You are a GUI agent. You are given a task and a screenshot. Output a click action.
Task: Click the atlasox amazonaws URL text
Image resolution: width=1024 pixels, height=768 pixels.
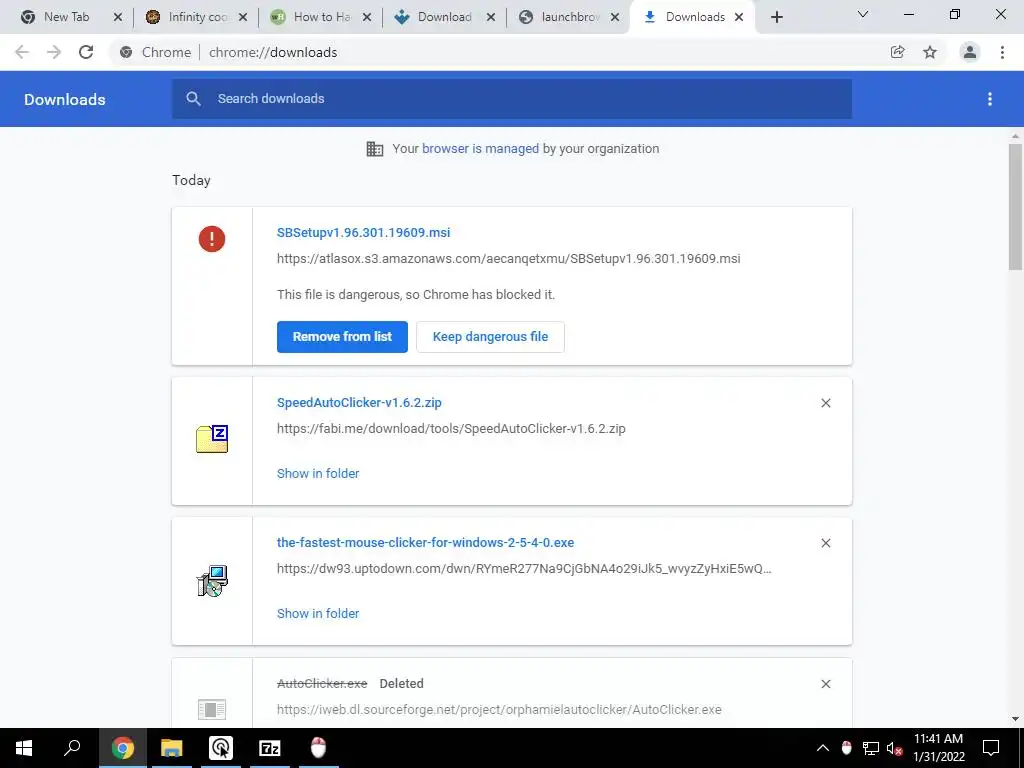click(x=509, y=259)
